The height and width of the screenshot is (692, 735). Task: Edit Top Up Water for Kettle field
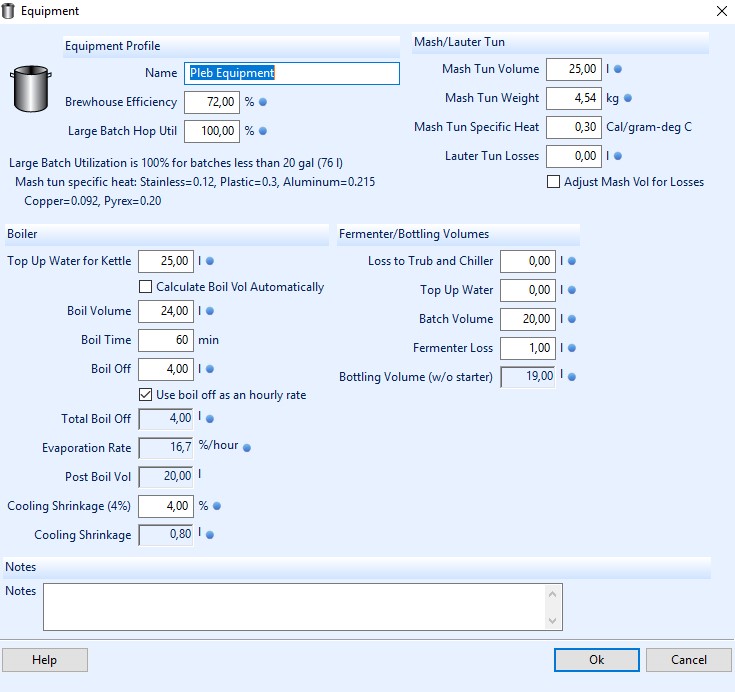click(x=166, y=262)
